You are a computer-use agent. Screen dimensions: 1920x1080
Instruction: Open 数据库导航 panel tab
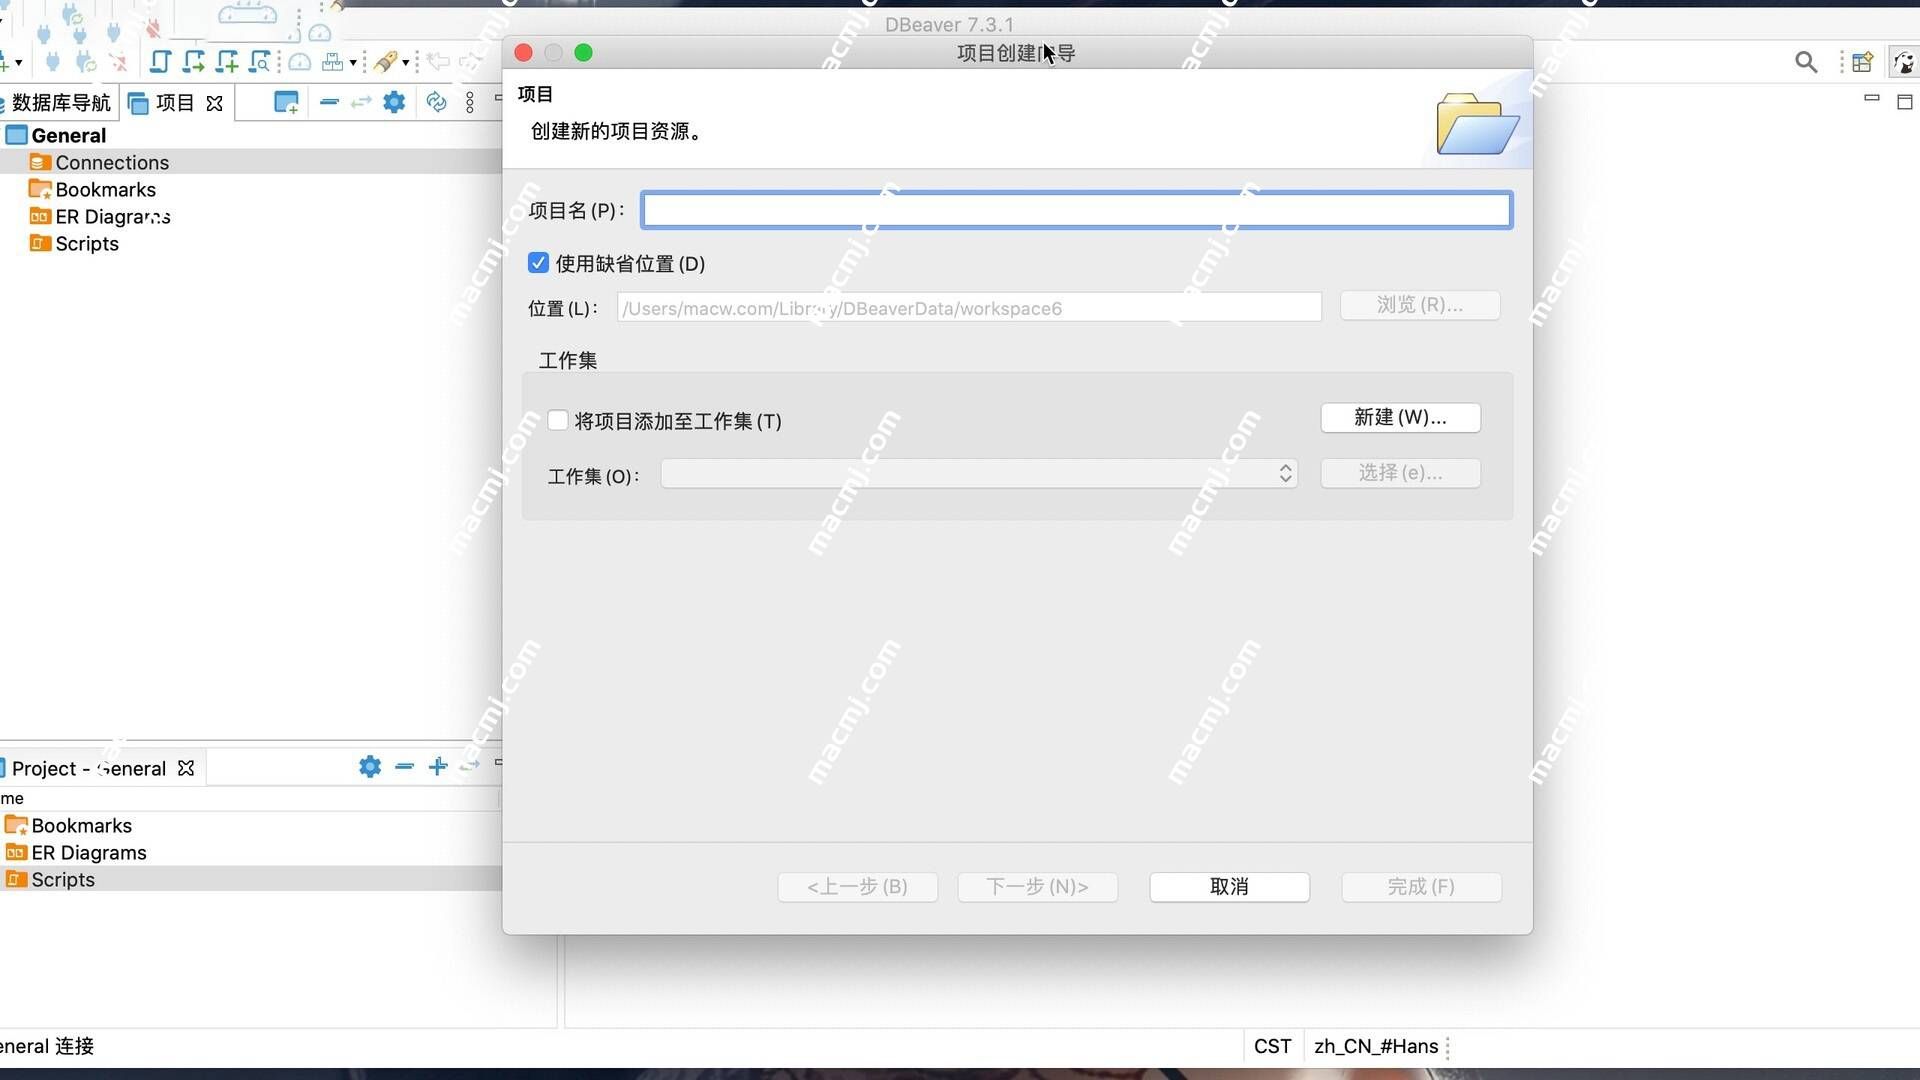59,103
